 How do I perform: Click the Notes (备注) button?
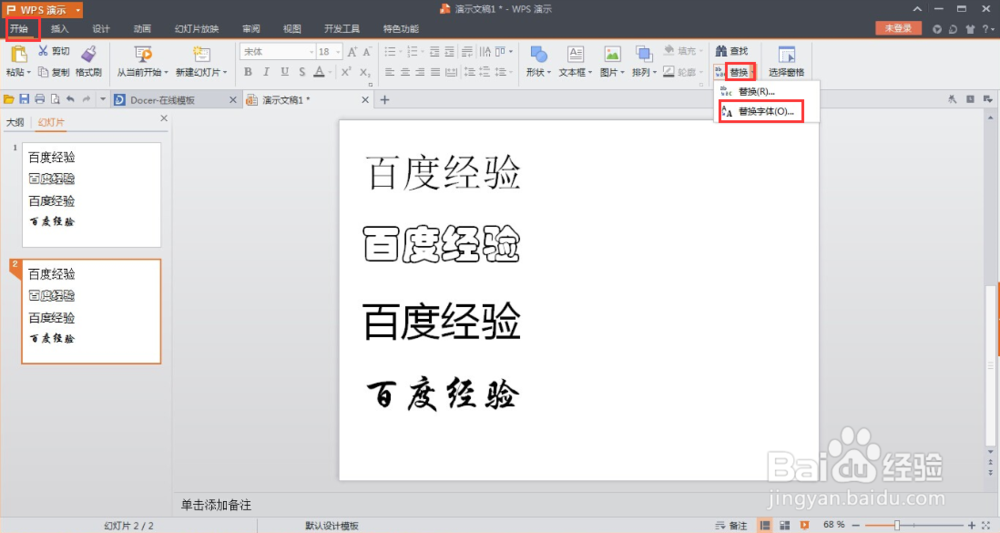click(x=732, y=525)
